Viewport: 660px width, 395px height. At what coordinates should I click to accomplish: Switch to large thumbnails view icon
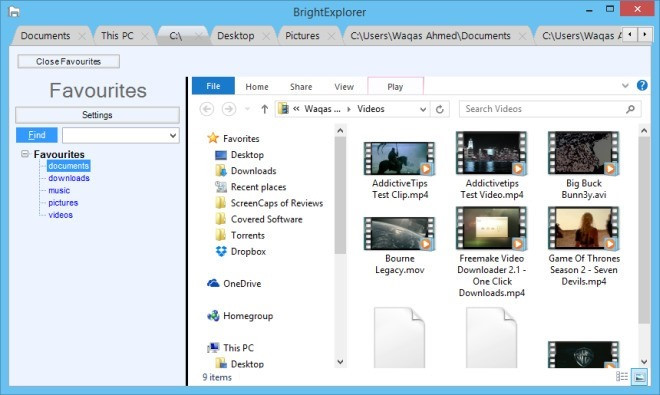pyautogui.click(x=639, y=376)
